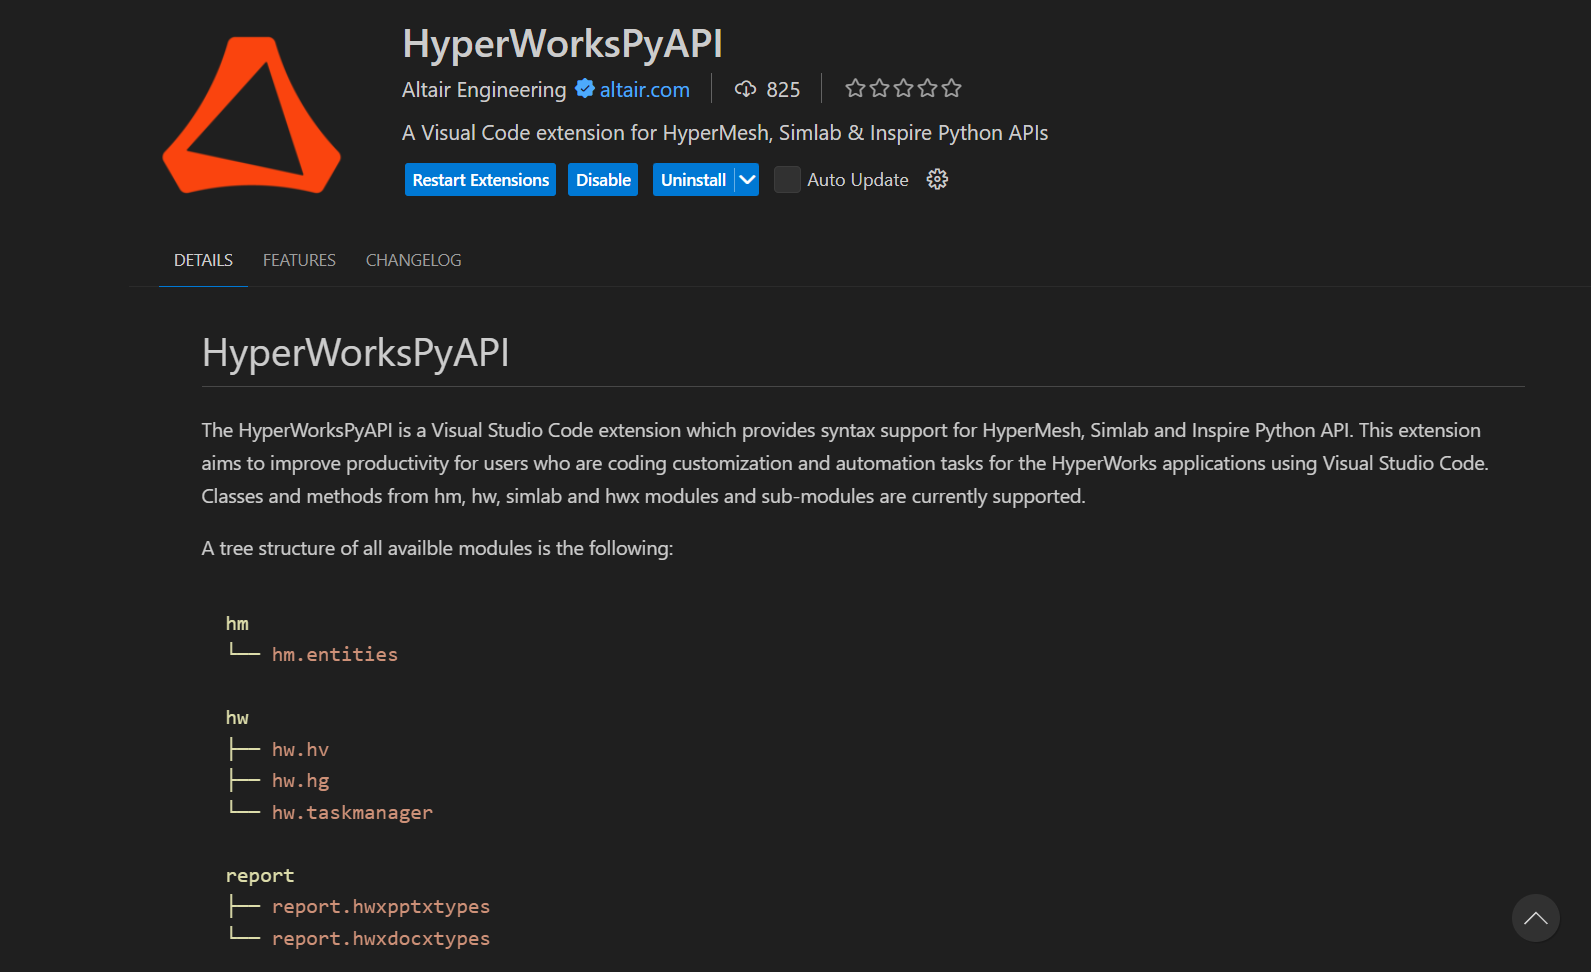Switch to the DETAILS tab

coord(203,260)
